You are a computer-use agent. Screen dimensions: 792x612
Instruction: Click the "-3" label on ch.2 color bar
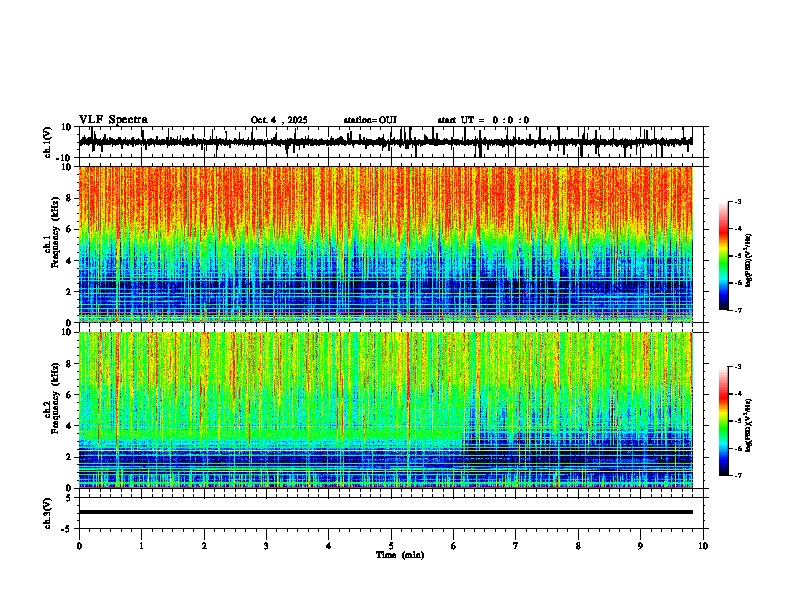(737, 367)
